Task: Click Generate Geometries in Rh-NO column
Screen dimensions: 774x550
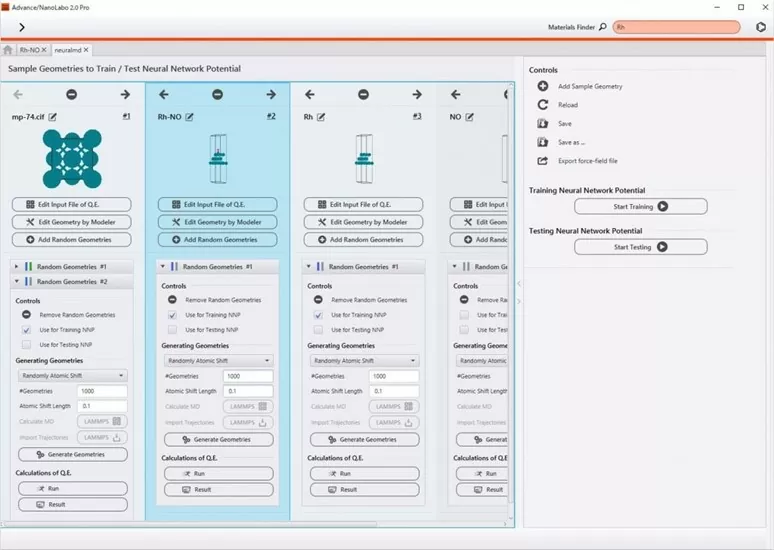Action: click(217, 439)
